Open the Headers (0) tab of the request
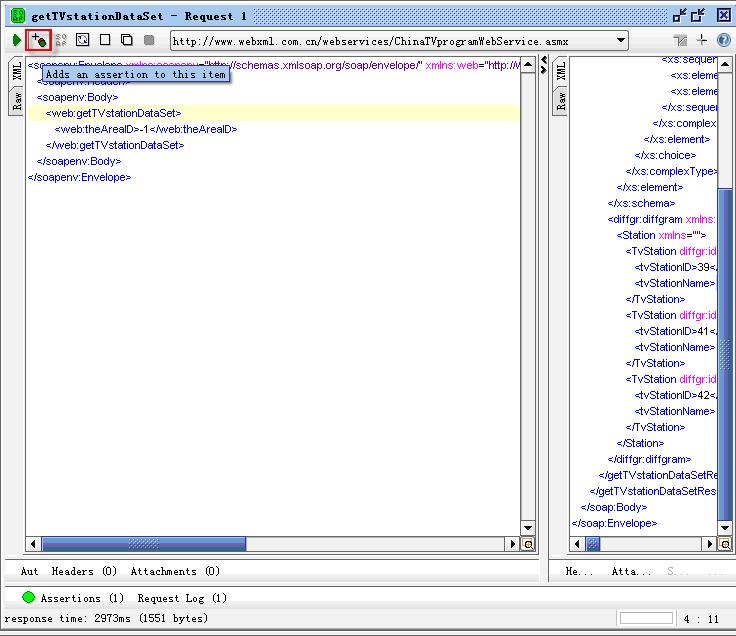Screen dimensions: 736x636 (84, 571)
